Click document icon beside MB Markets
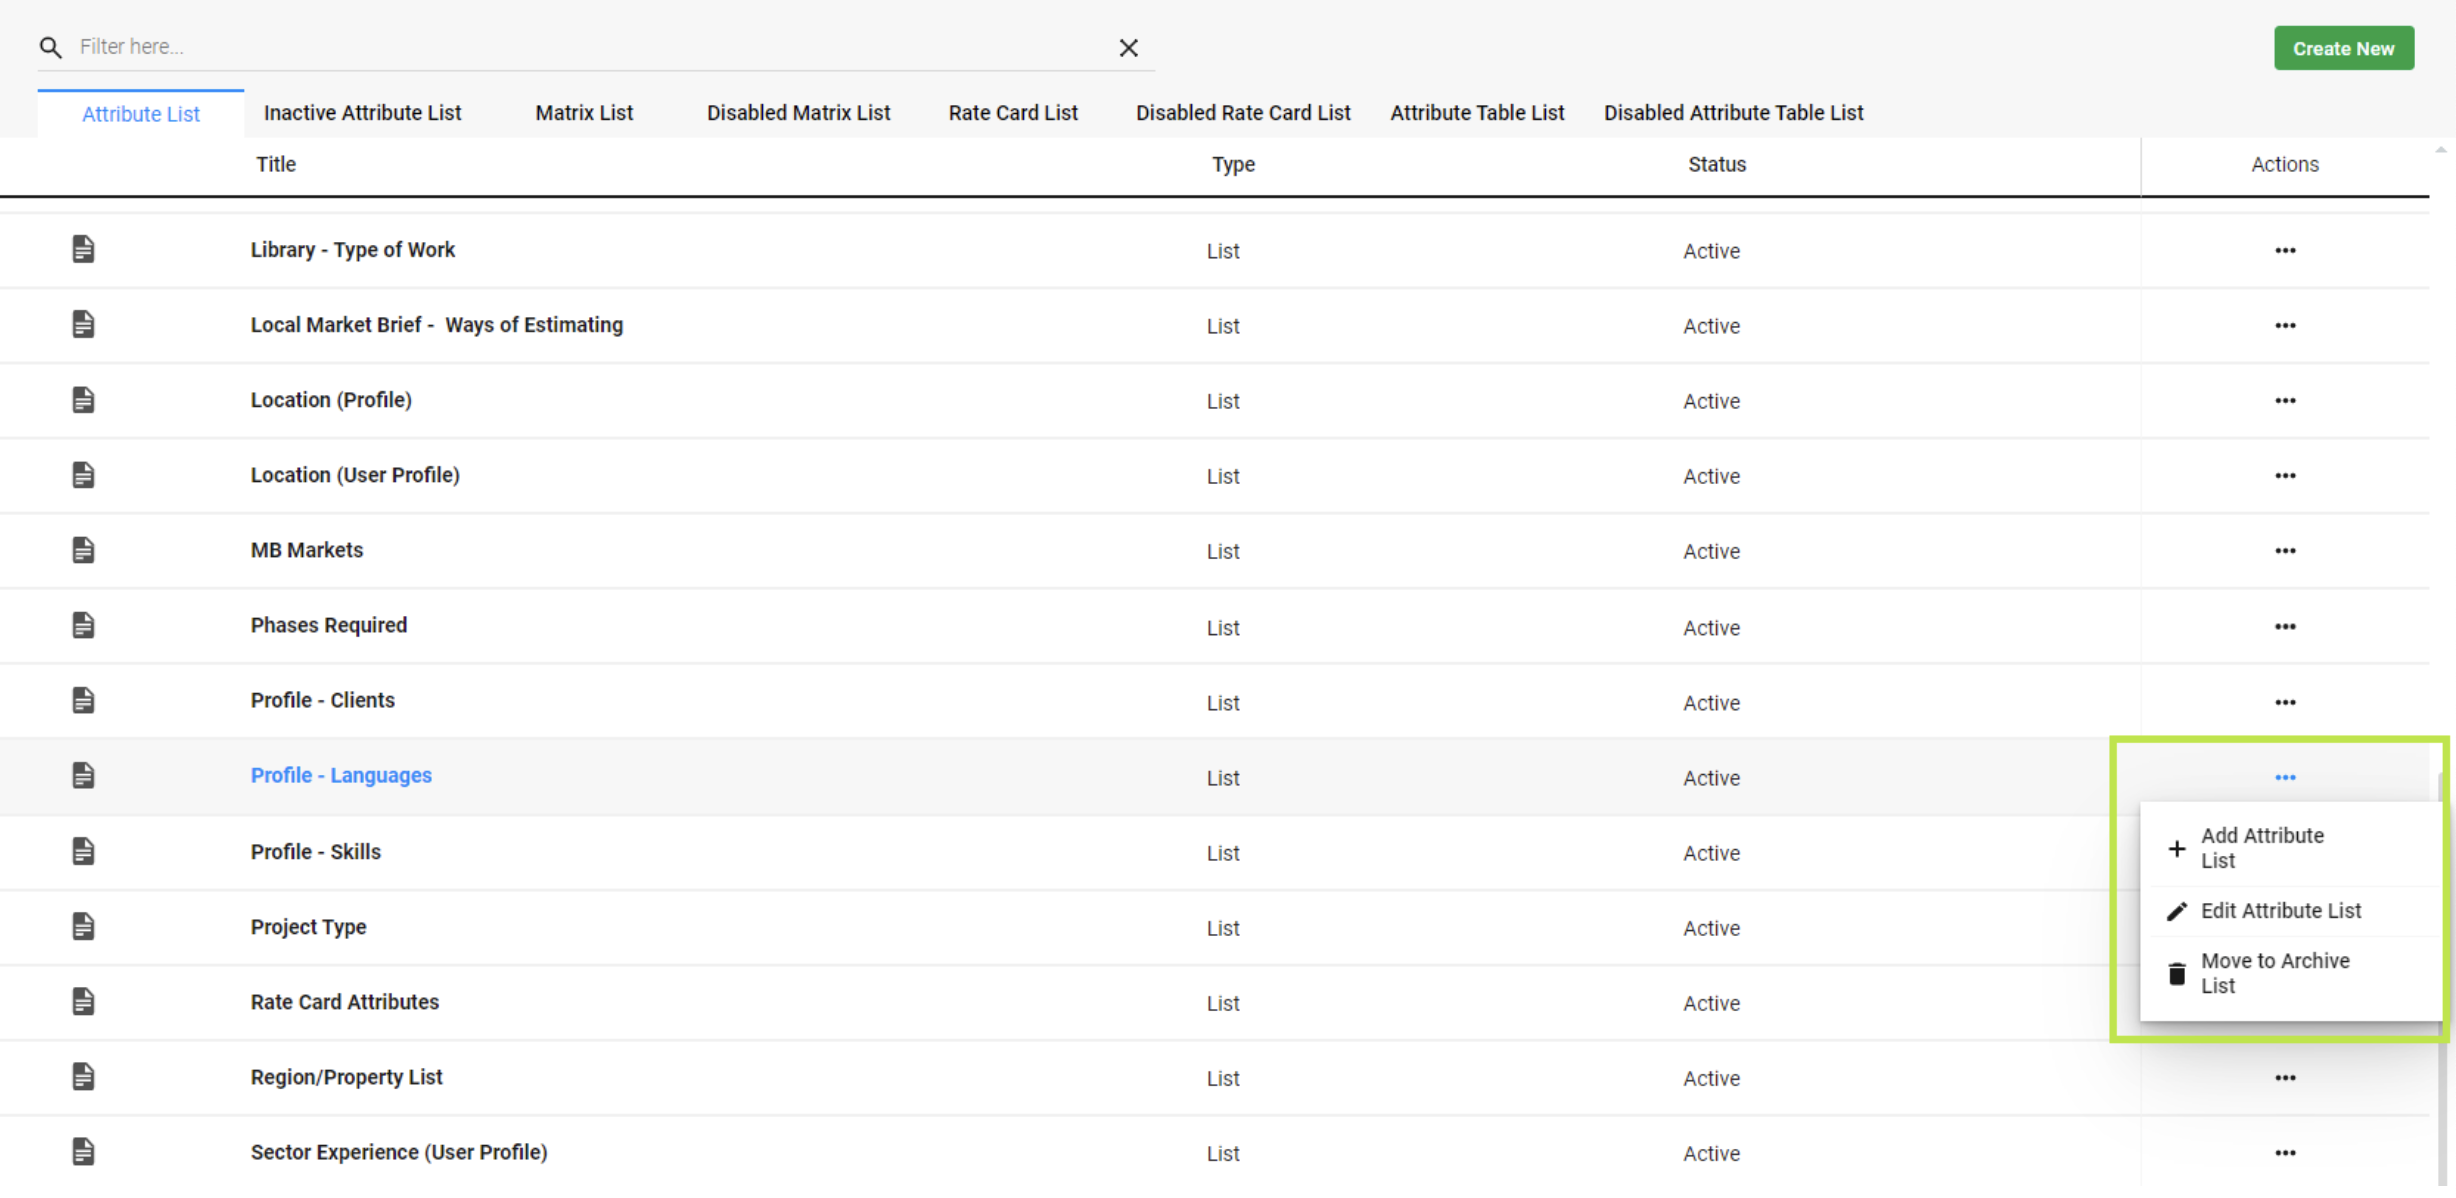Screen dimensions: 2456x1198 pyautogui.click(x=83, y=550)
